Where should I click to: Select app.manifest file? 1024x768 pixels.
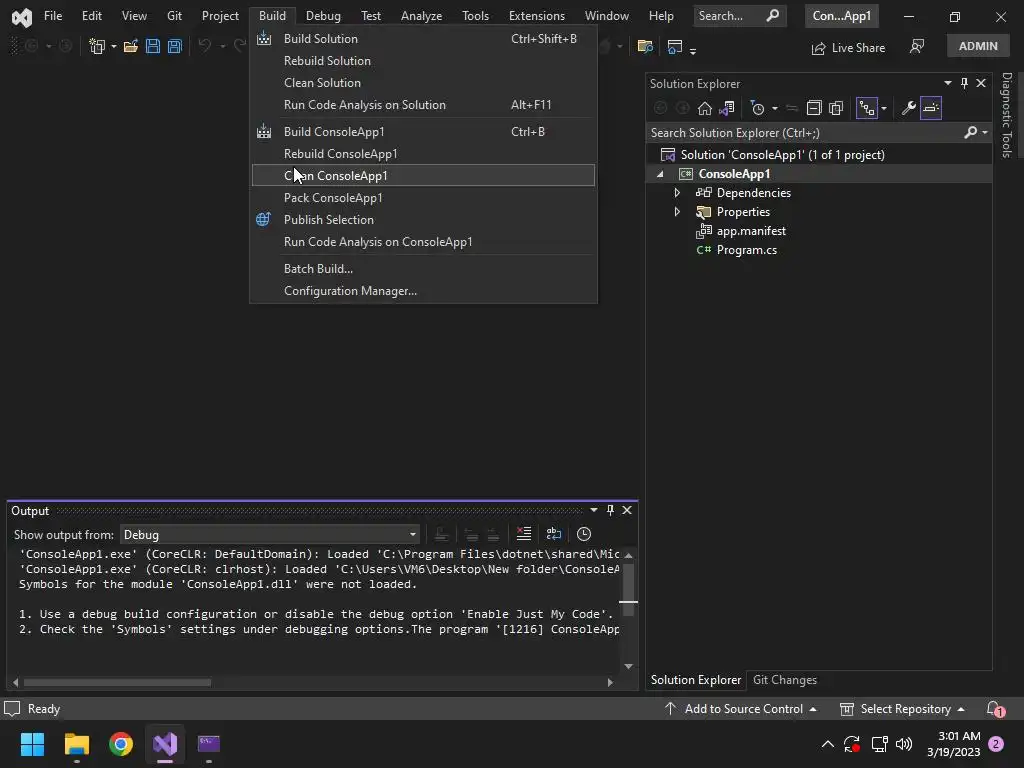pyautogui.click(x=751, y=231)
